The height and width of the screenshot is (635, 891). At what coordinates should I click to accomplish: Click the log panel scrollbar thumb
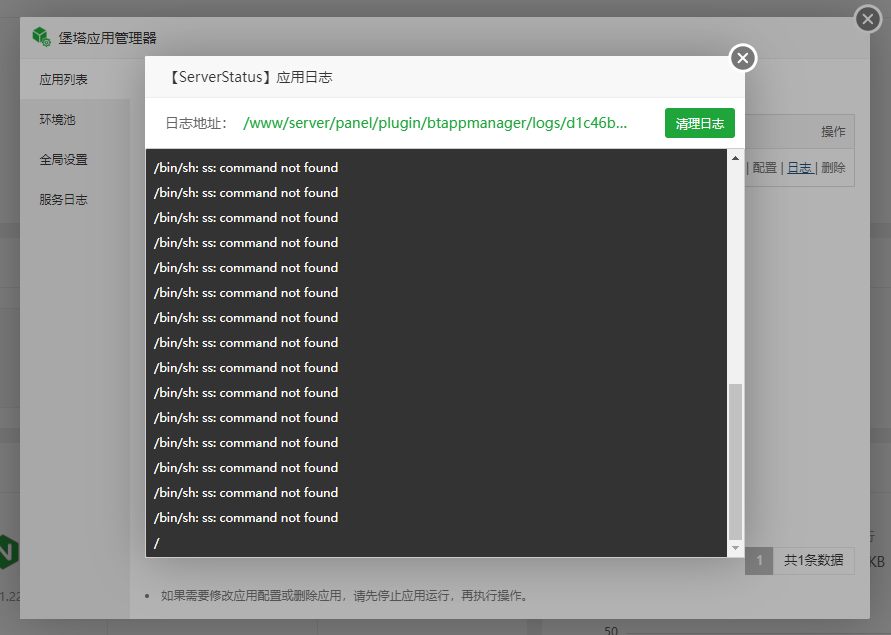[x=735, y=461]
